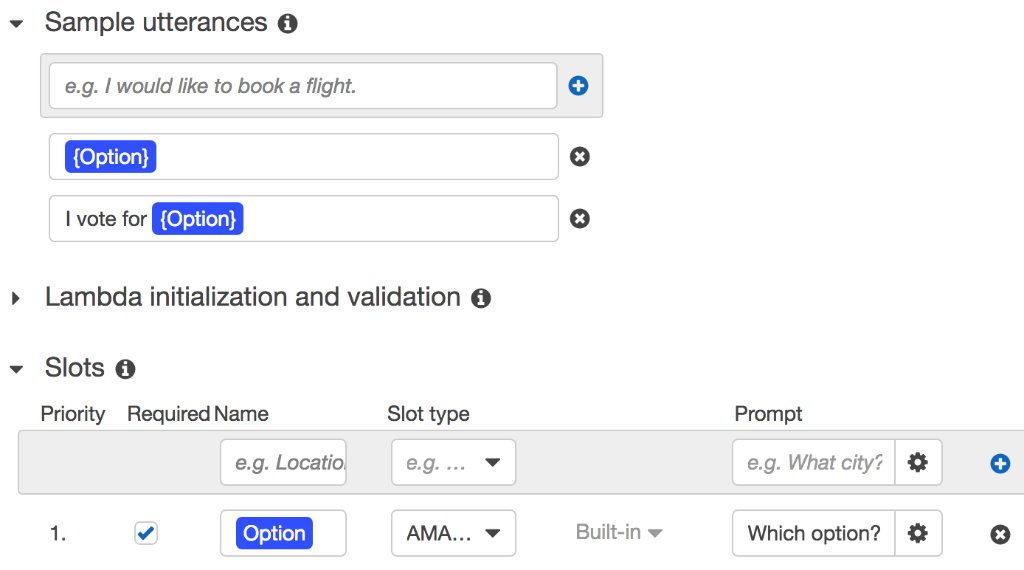
Task: Click the info icon beside Sample utterances
Action: 288,24
